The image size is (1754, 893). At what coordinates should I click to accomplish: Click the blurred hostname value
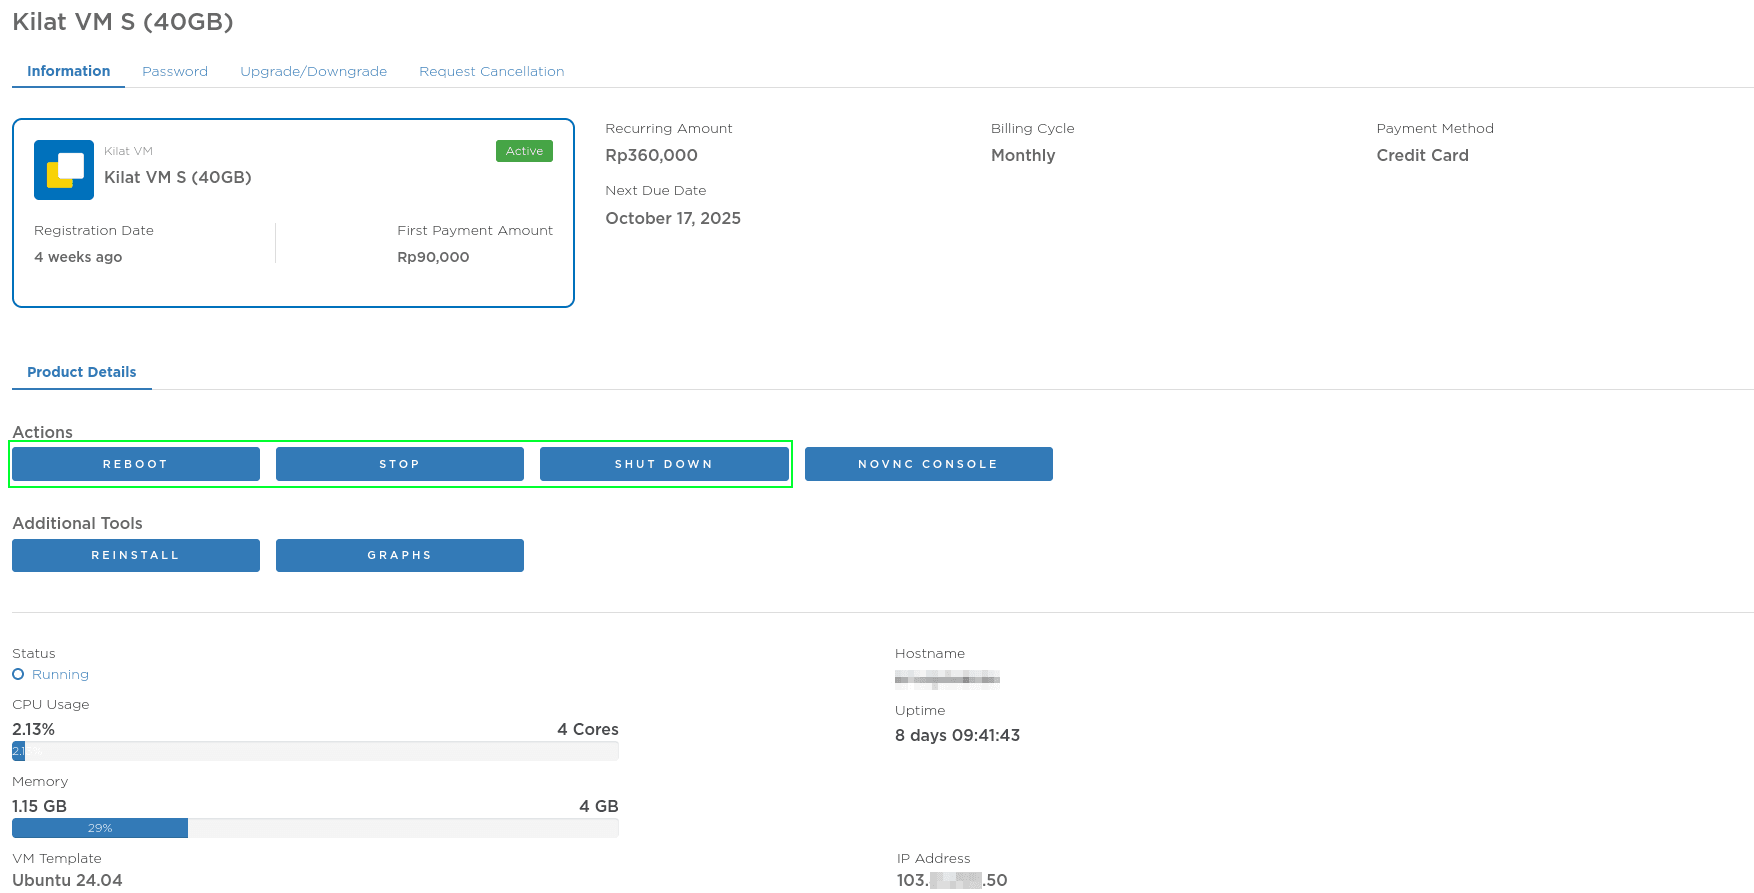coord(947,680)
